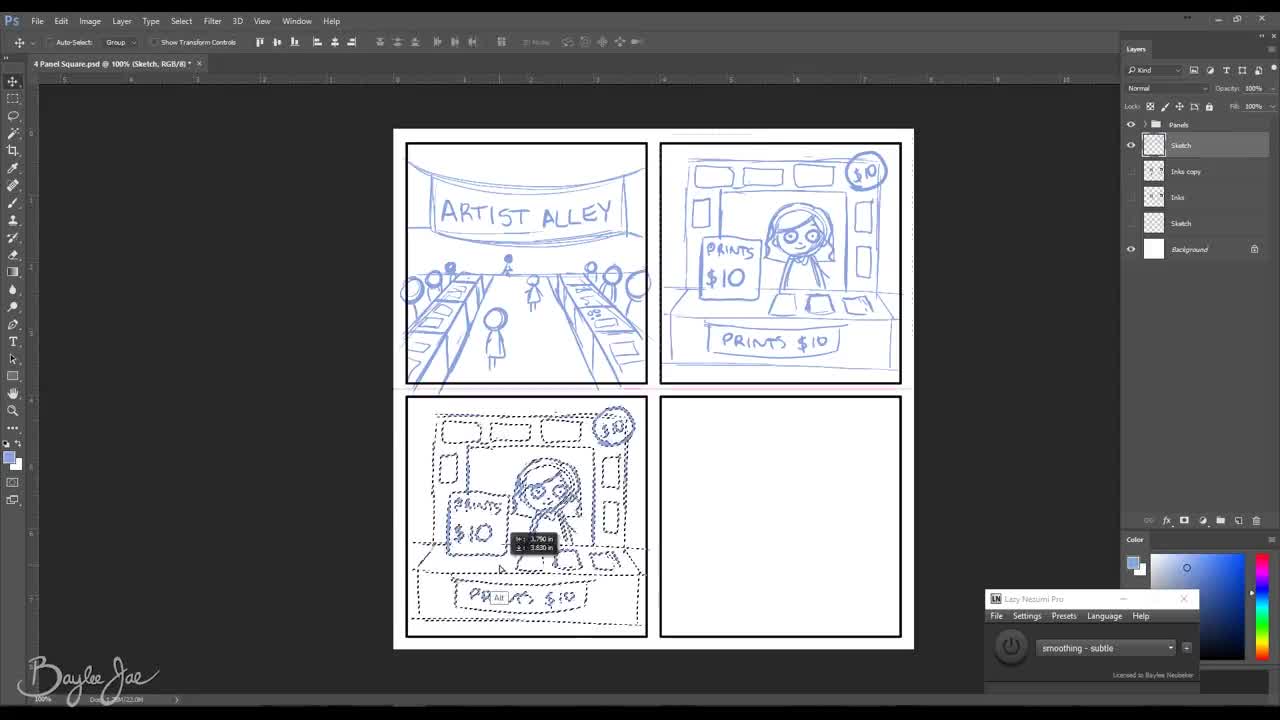Enable Auto-Select checkbox
Image resolution: width=1280 pixels, height=720 pixels.
51,42
